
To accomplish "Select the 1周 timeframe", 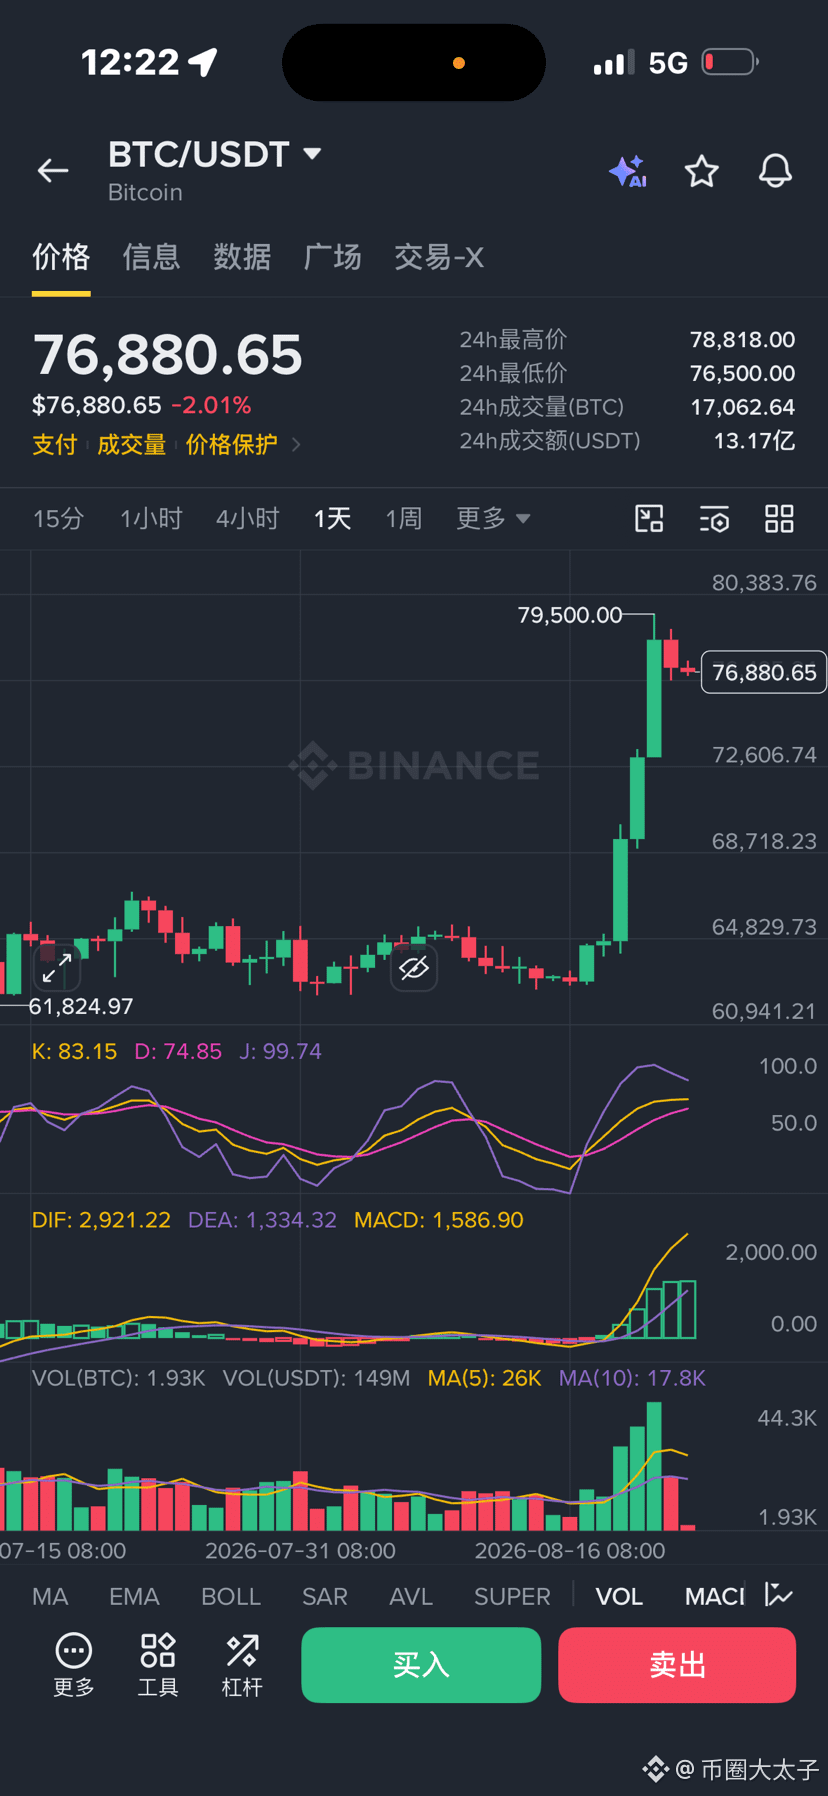I will pyautogui.click(x=404, y=518).
